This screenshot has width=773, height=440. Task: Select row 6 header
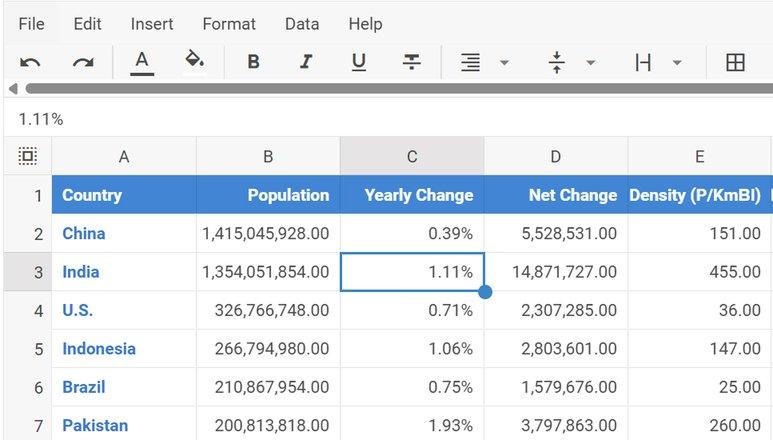[28, 387]
